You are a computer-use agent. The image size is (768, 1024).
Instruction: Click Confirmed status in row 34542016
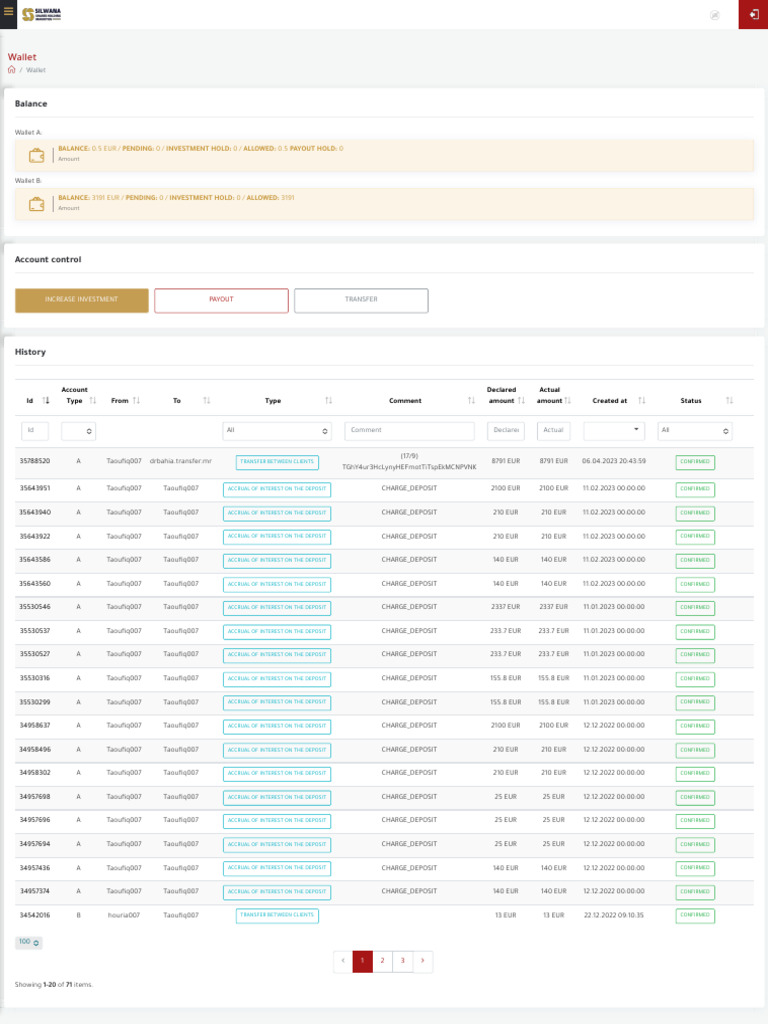(x=695, y=916)
